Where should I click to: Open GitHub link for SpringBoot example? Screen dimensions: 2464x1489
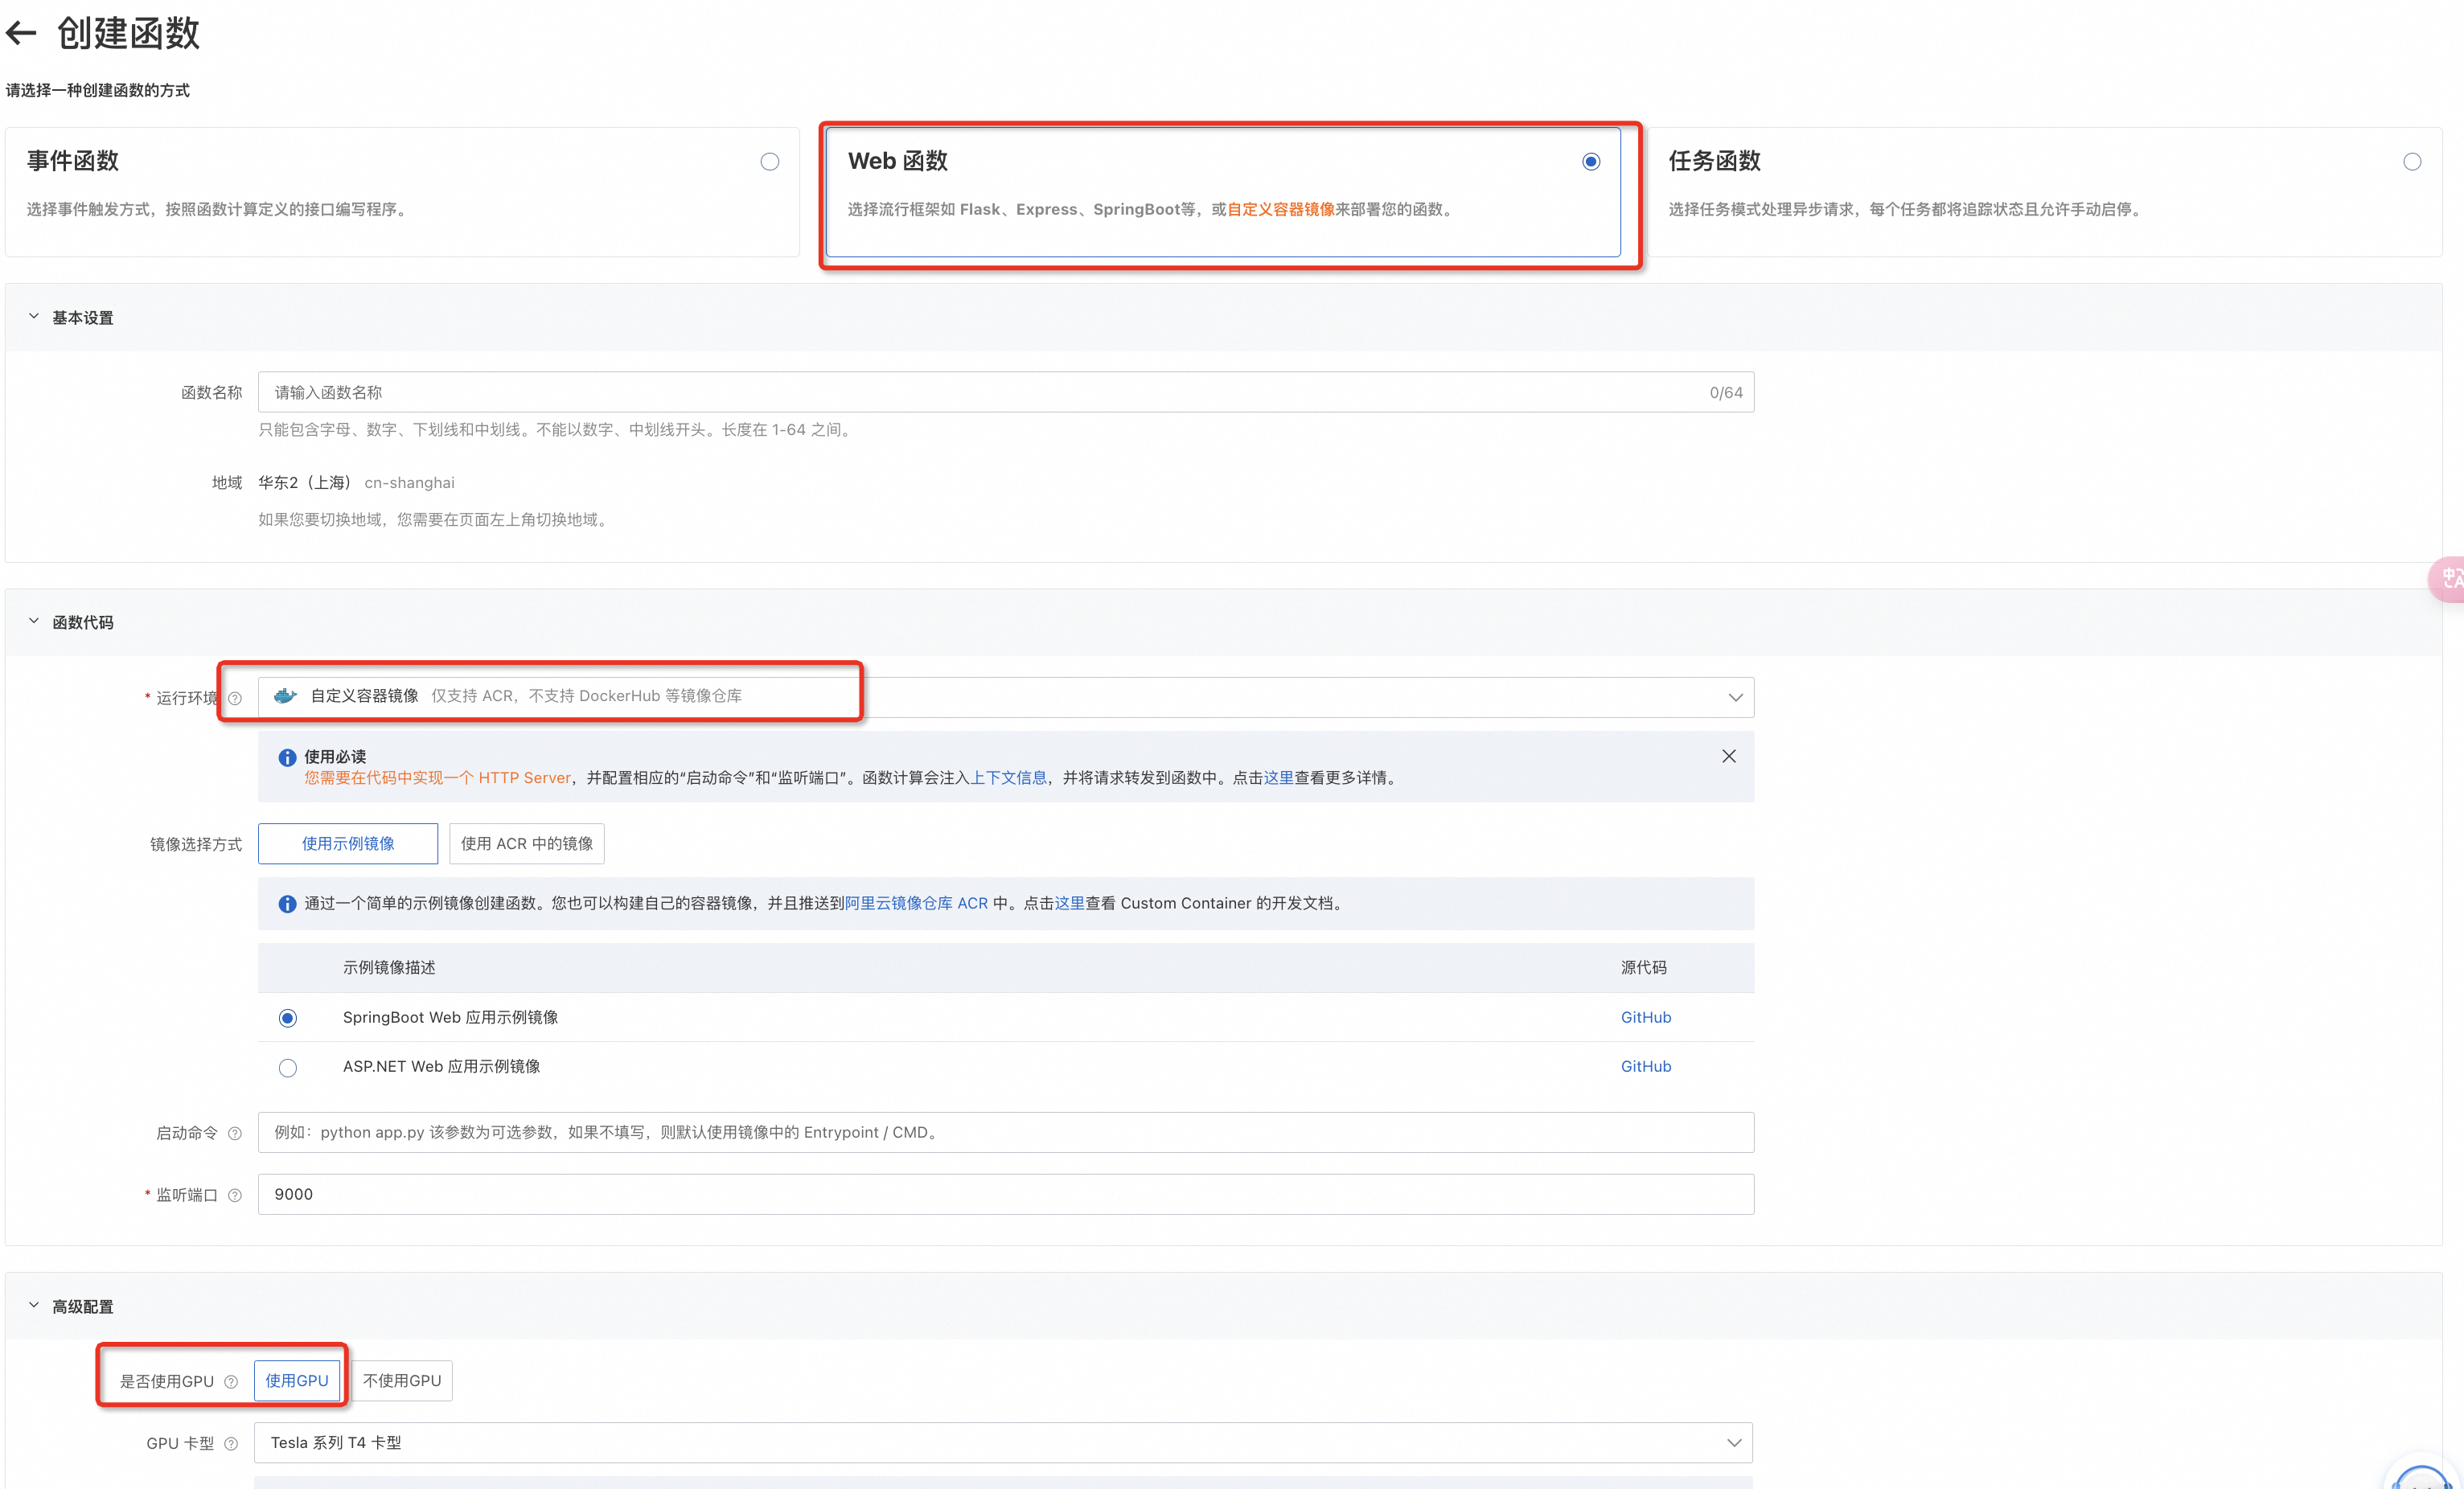click(x=1646, y=1017)
